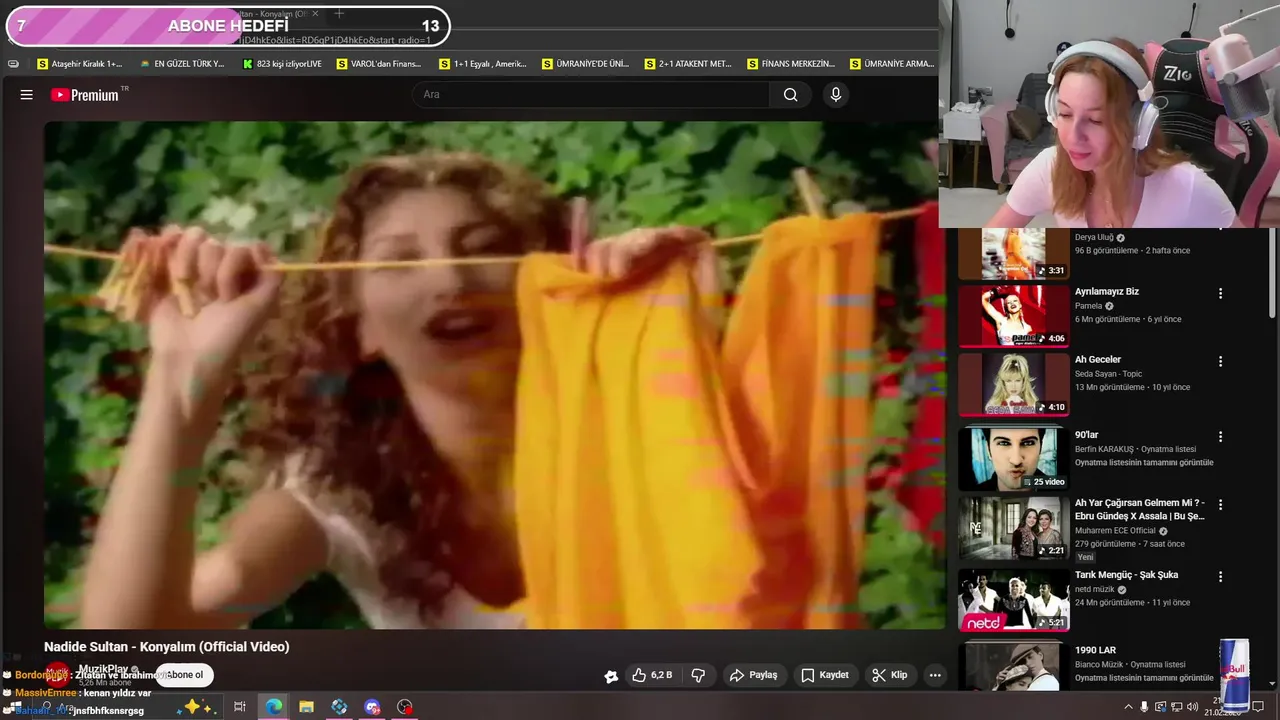The height and width of the screenshot is (720, 1280).
Task: Show hidden system tray icons chevron
Action: (1129, 707)
